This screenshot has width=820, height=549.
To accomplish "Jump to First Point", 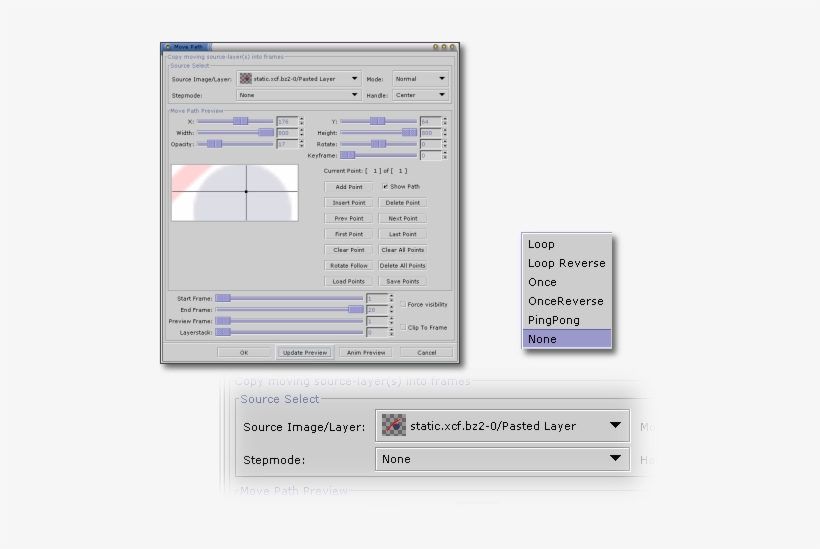I will pyautogui.click(x=348, y=234).
